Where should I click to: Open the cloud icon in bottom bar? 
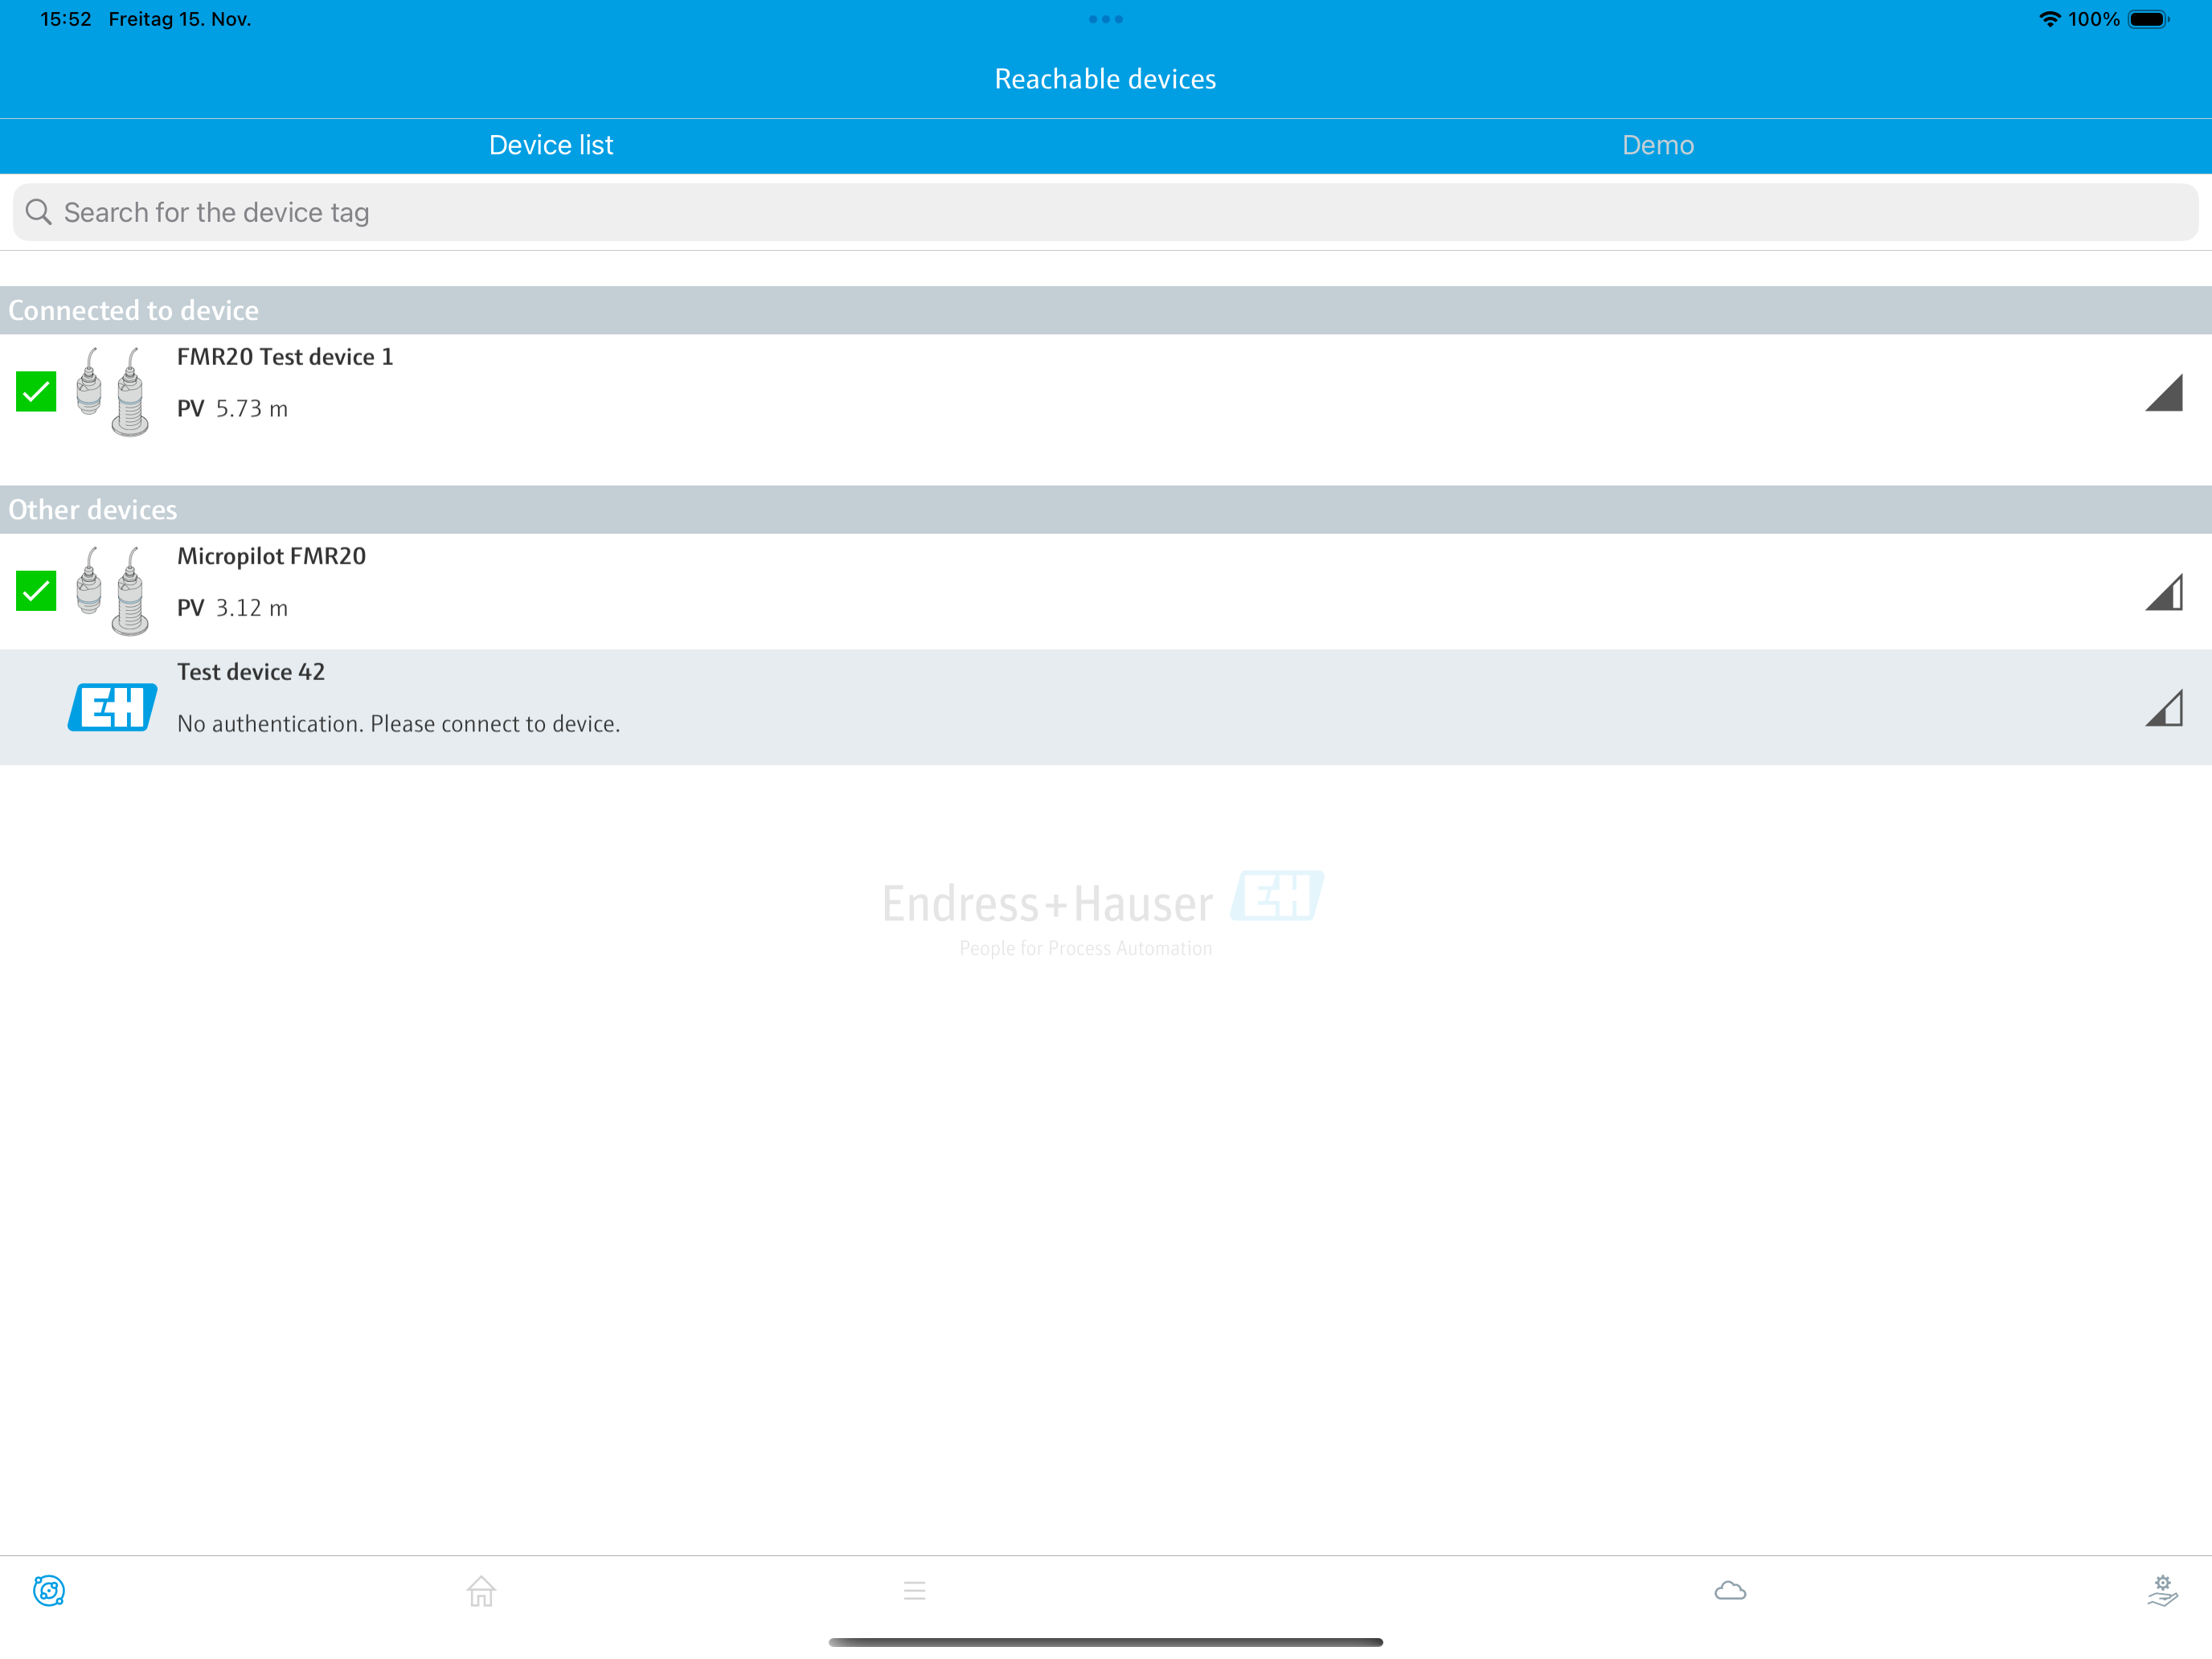1730,1590
